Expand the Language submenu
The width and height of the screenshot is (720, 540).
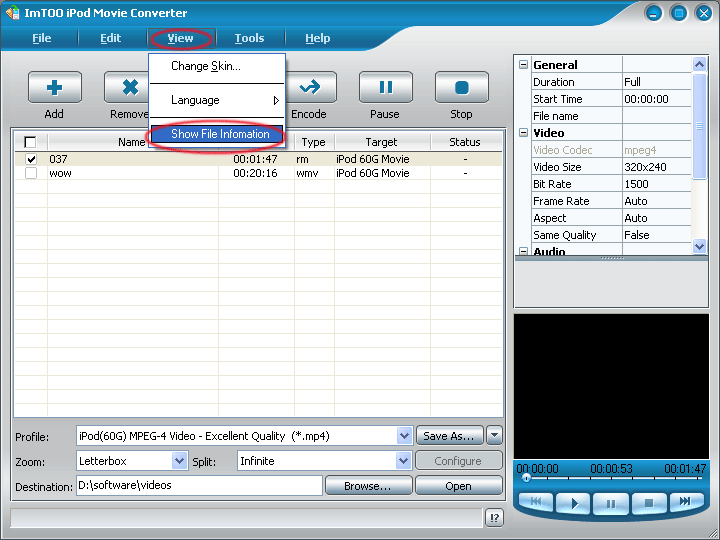(x=217, y=100)
